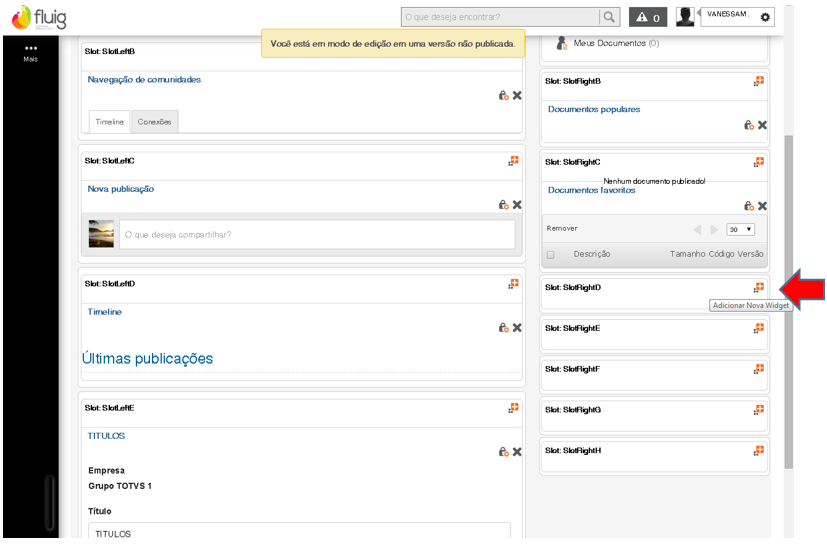Add new widget to SlotLeftC
This screenshot has width=827, height=552.
[x=513, y=160]
